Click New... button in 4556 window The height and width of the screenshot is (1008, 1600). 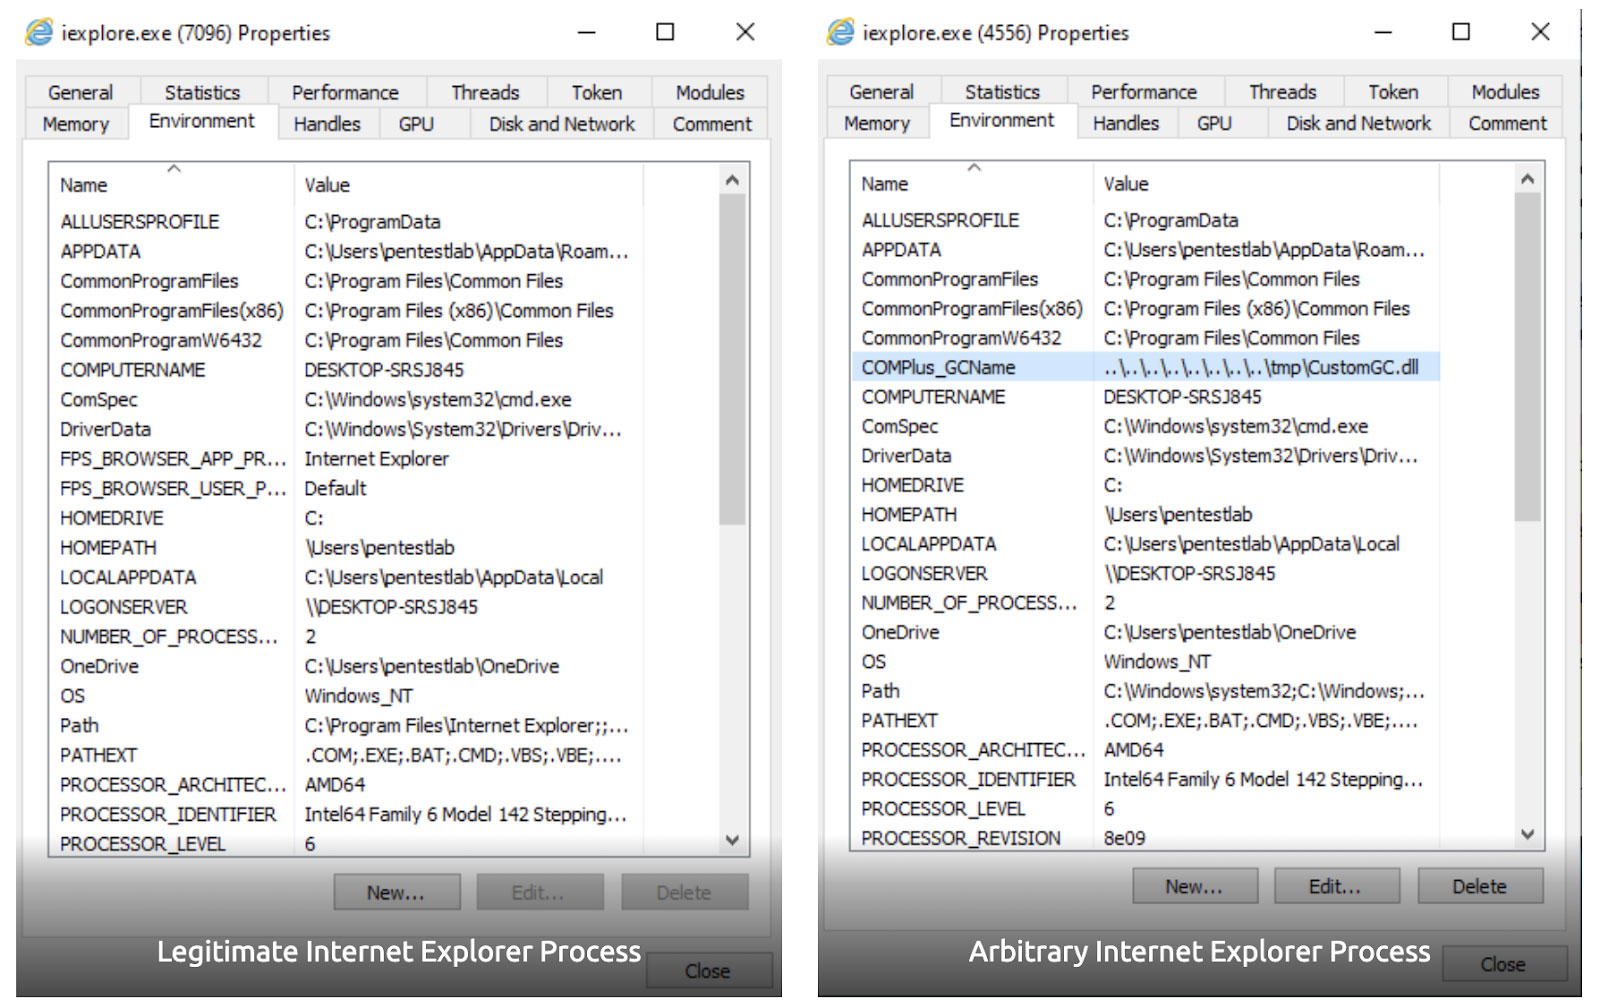(1194, 886)
